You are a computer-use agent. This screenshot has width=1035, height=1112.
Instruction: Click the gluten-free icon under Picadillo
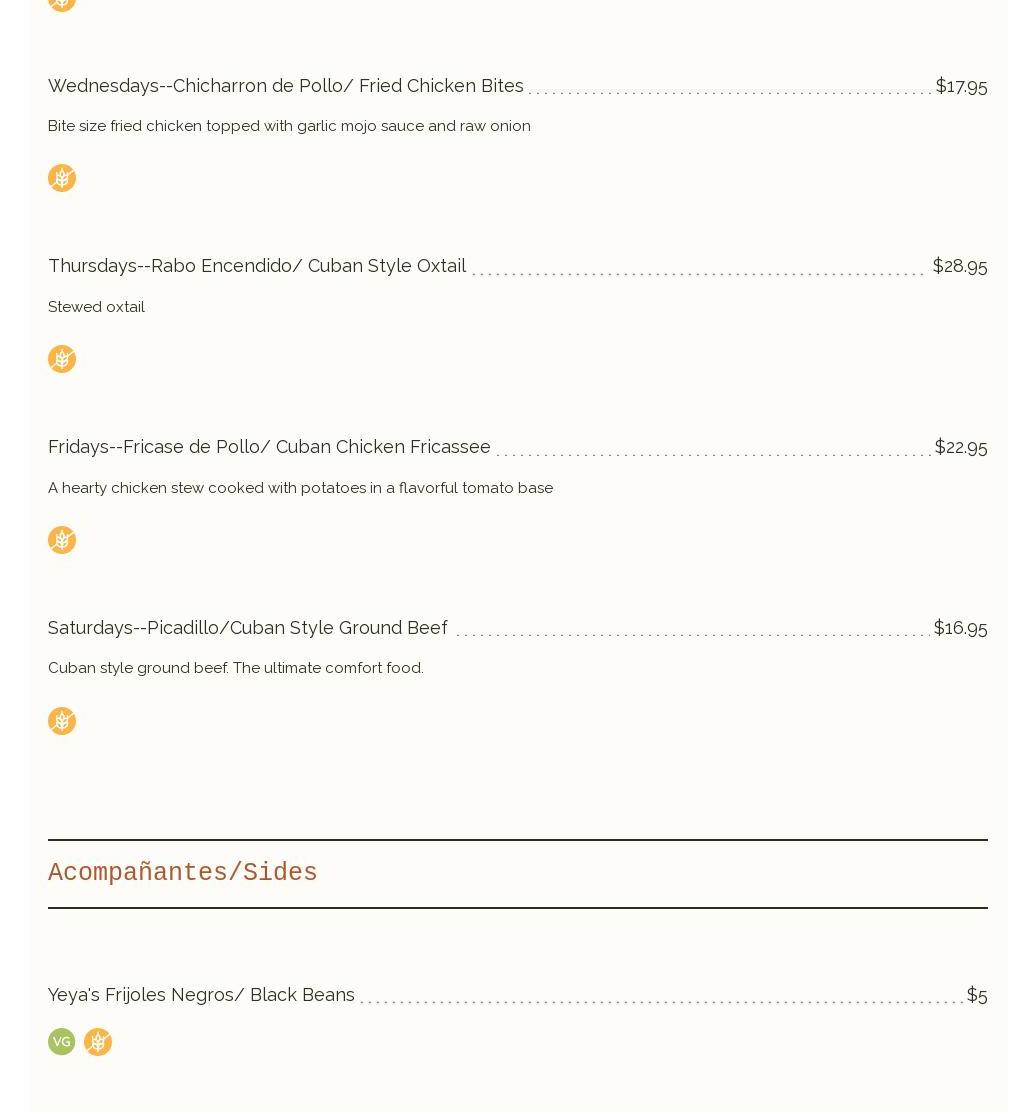tap(62, 721)
